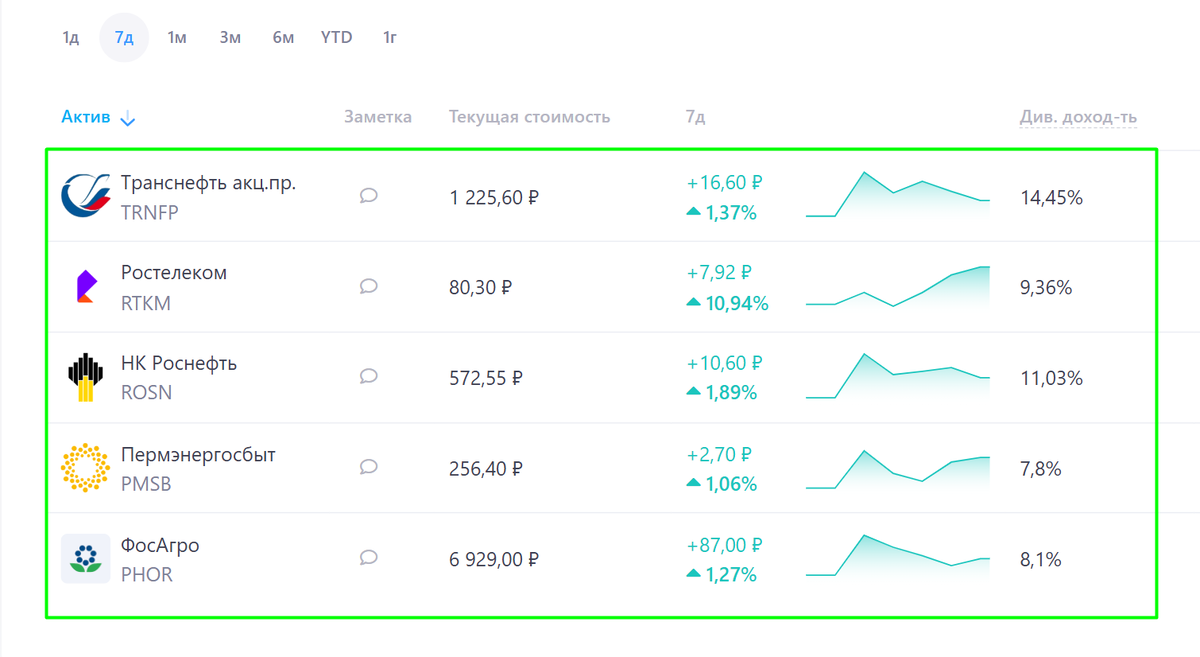The height and width of the screenshot is (657, 1200).
Task: Click the +2,70 ₽ change value
Action: 720,455
